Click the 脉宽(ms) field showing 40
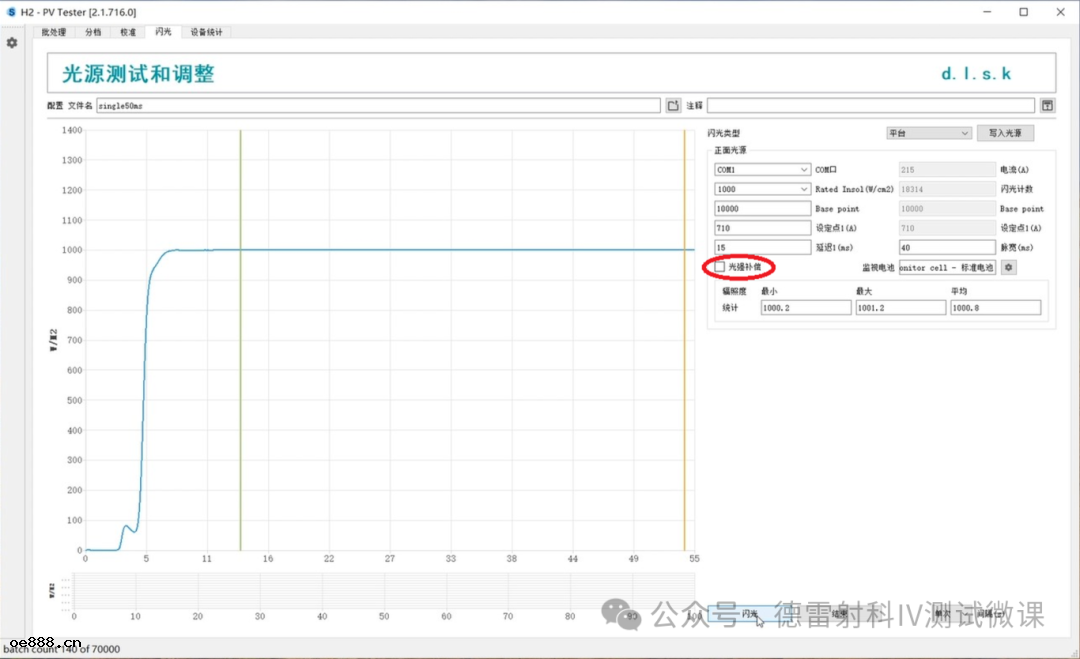This screenshot has width=1080, height=659. (946, 247)
